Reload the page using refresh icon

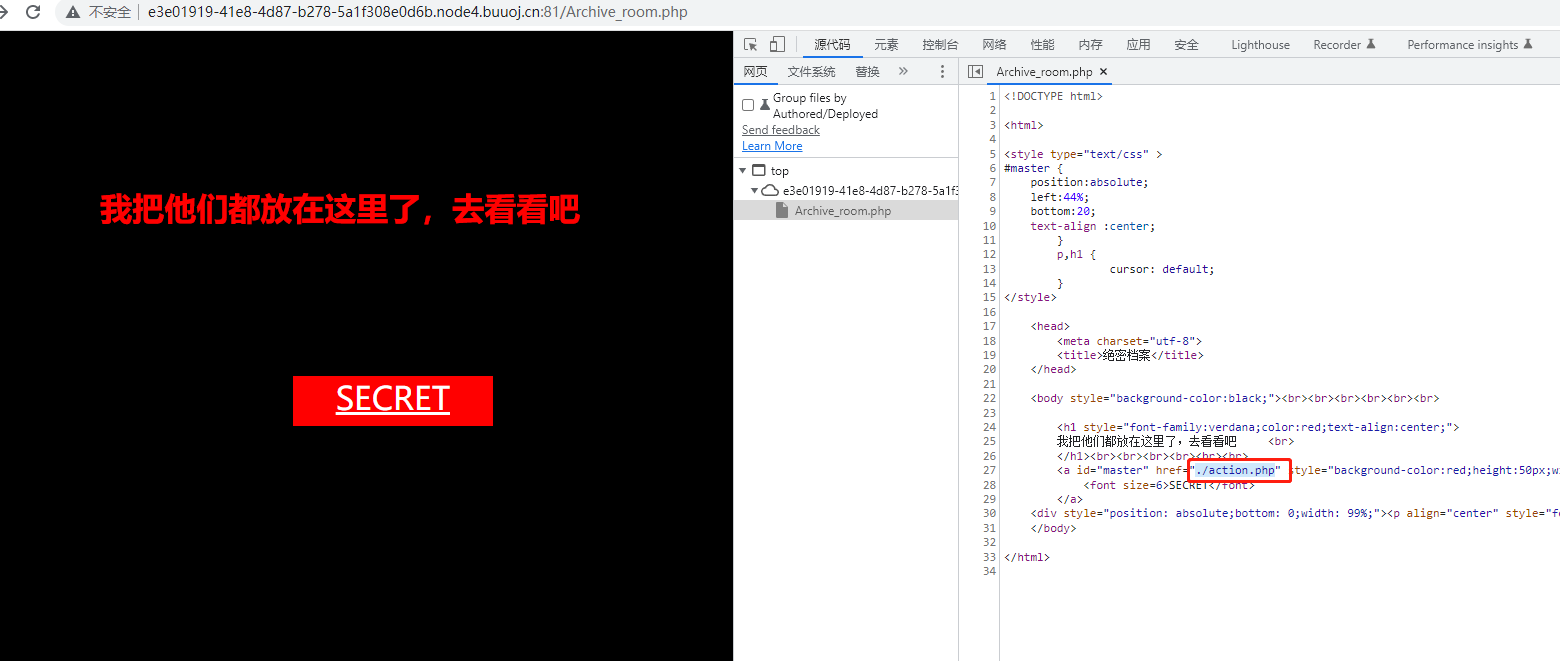(x=33, y=13)
